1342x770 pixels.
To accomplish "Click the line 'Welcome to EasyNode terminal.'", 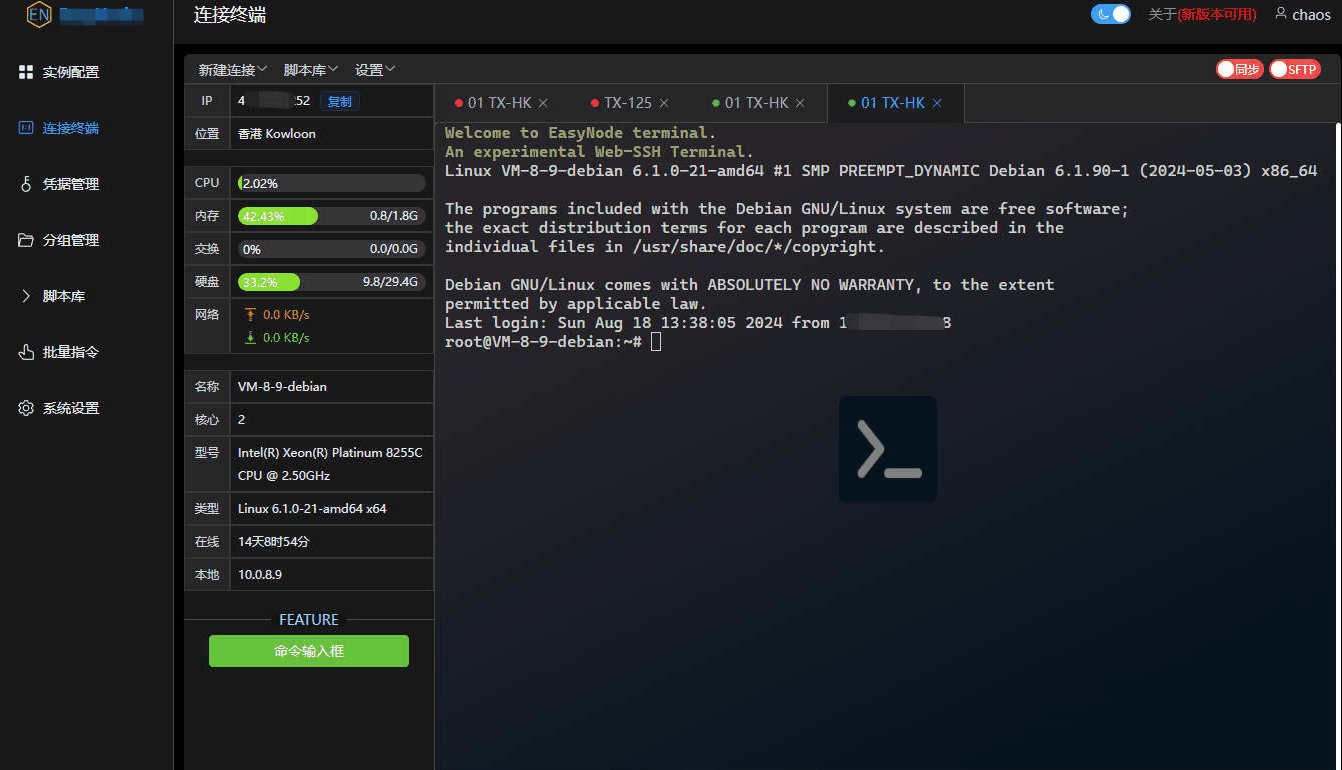I will pyautogui.click(x=581, y=133).
